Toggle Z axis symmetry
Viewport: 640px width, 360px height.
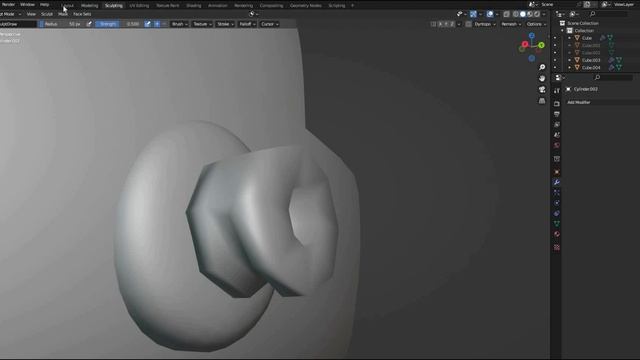[452, 24]
